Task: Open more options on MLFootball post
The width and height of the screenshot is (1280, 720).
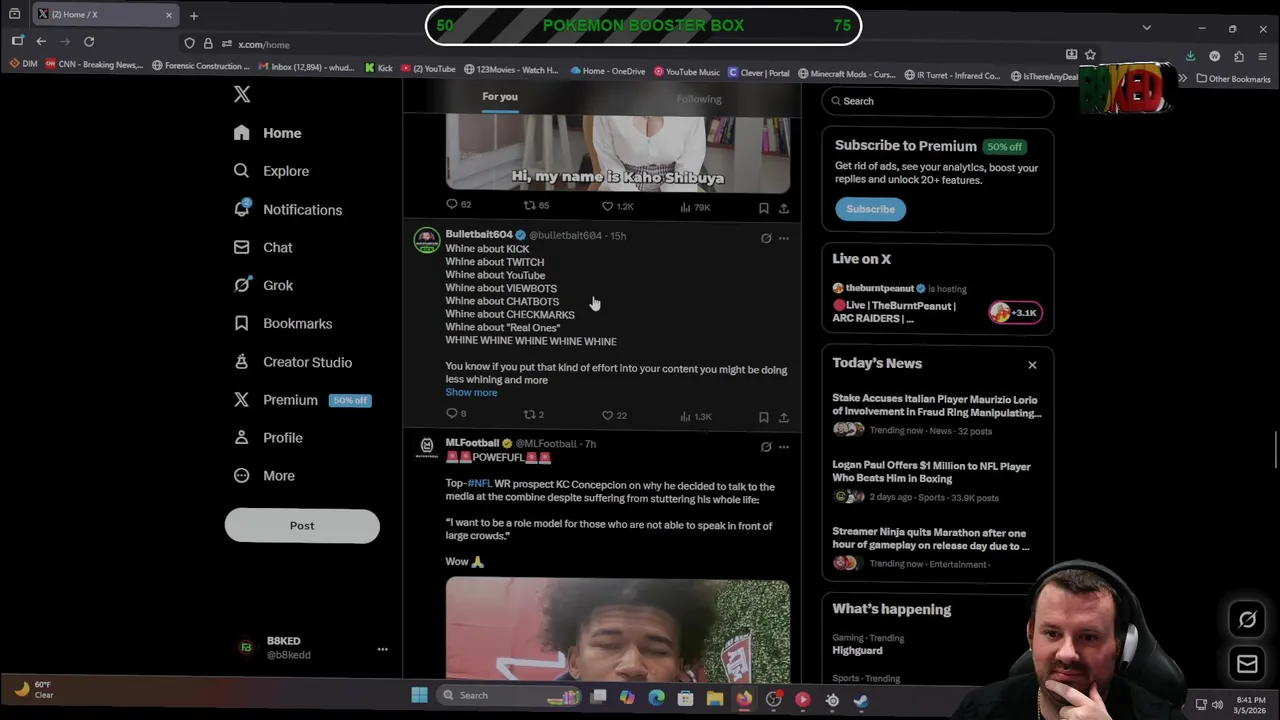Action: click(783, 447)
